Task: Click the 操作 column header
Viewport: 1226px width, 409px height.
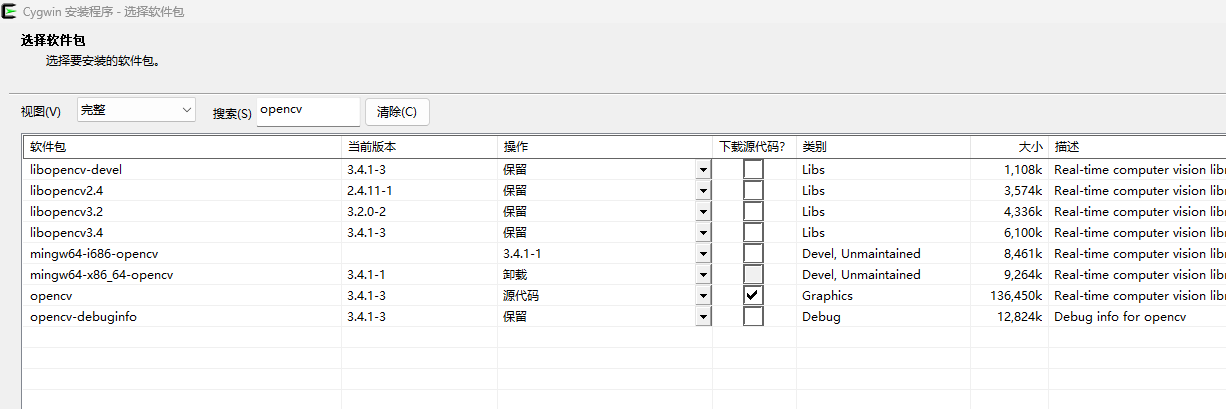Action: click(605, 147)
